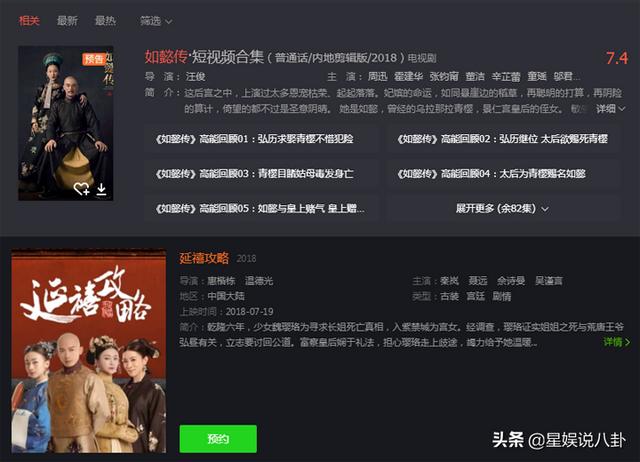This screenshot has width=640, height=462.
Task: Open the 如懿传·短视频合集 title link
Action: [204, 57]
